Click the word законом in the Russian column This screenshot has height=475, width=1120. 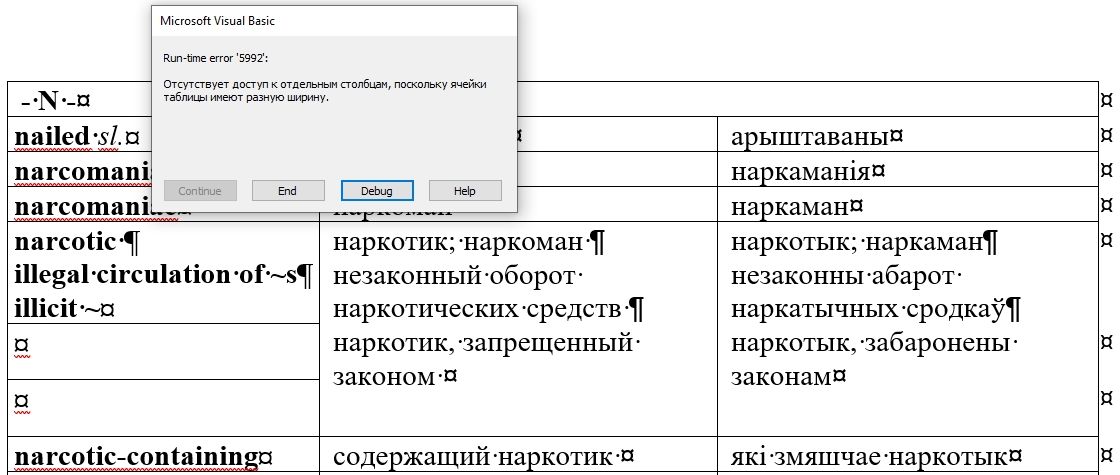[x=384, y=376]
